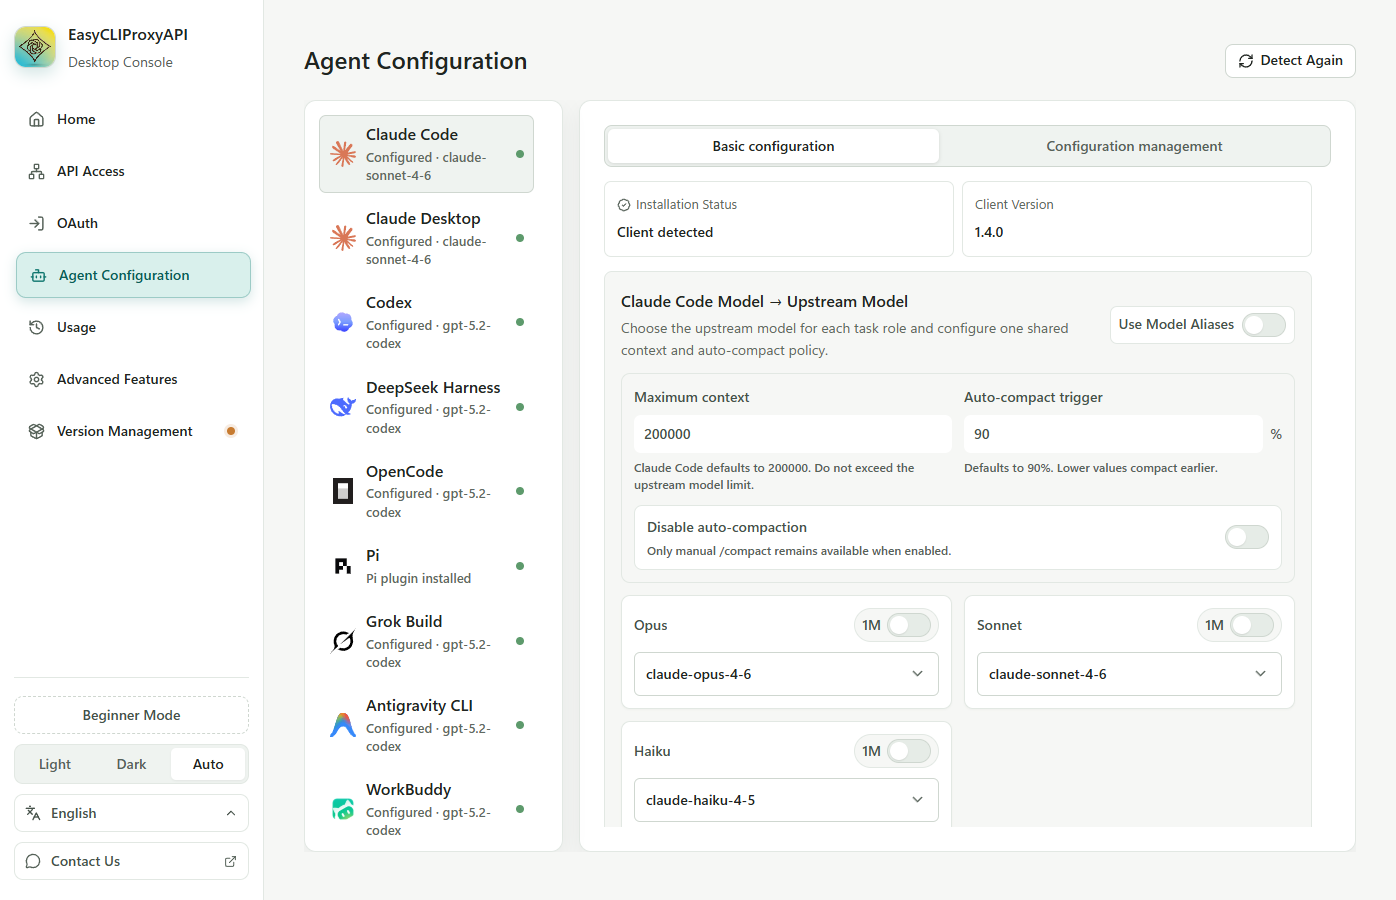Select the Grok Build agent entry
The width and height of the screenshot is (1396, 900).
point(426,641)
